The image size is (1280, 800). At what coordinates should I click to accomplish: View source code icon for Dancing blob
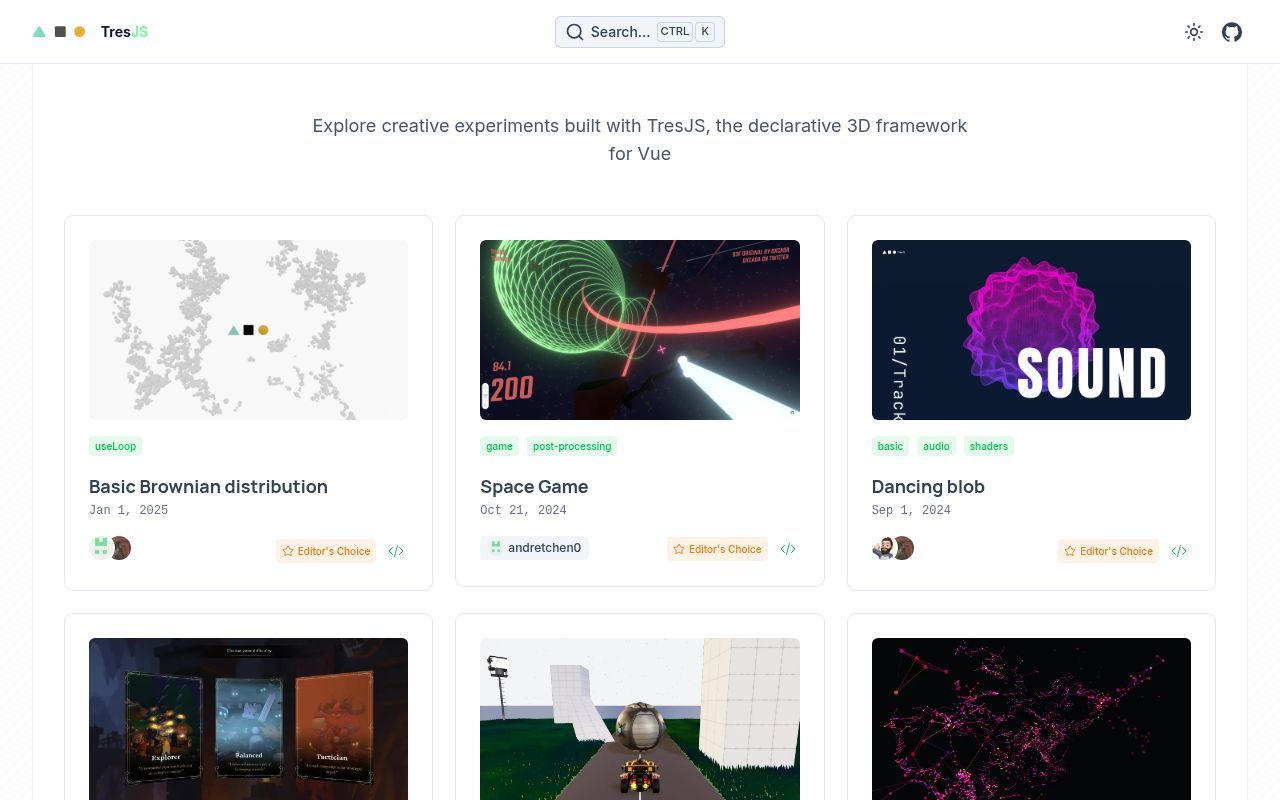1179,551
